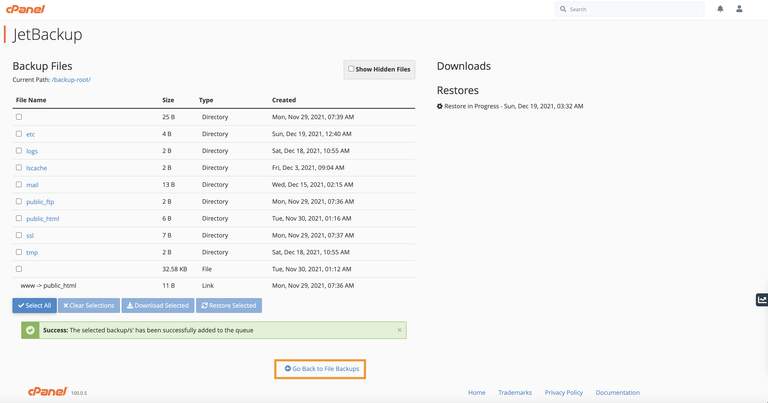
Task: Click the File Name column header
Action: 31,100
